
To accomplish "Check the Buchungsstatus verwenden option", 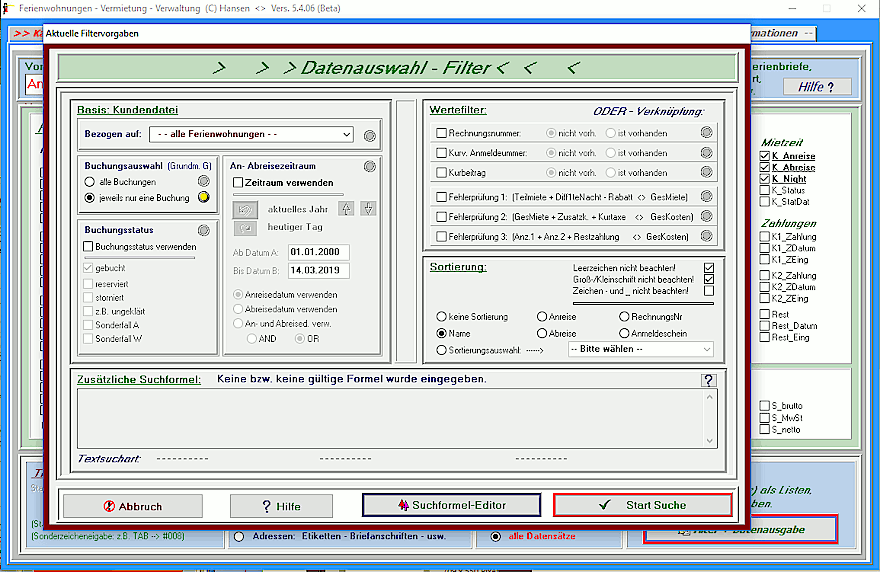I will [89, 247].
